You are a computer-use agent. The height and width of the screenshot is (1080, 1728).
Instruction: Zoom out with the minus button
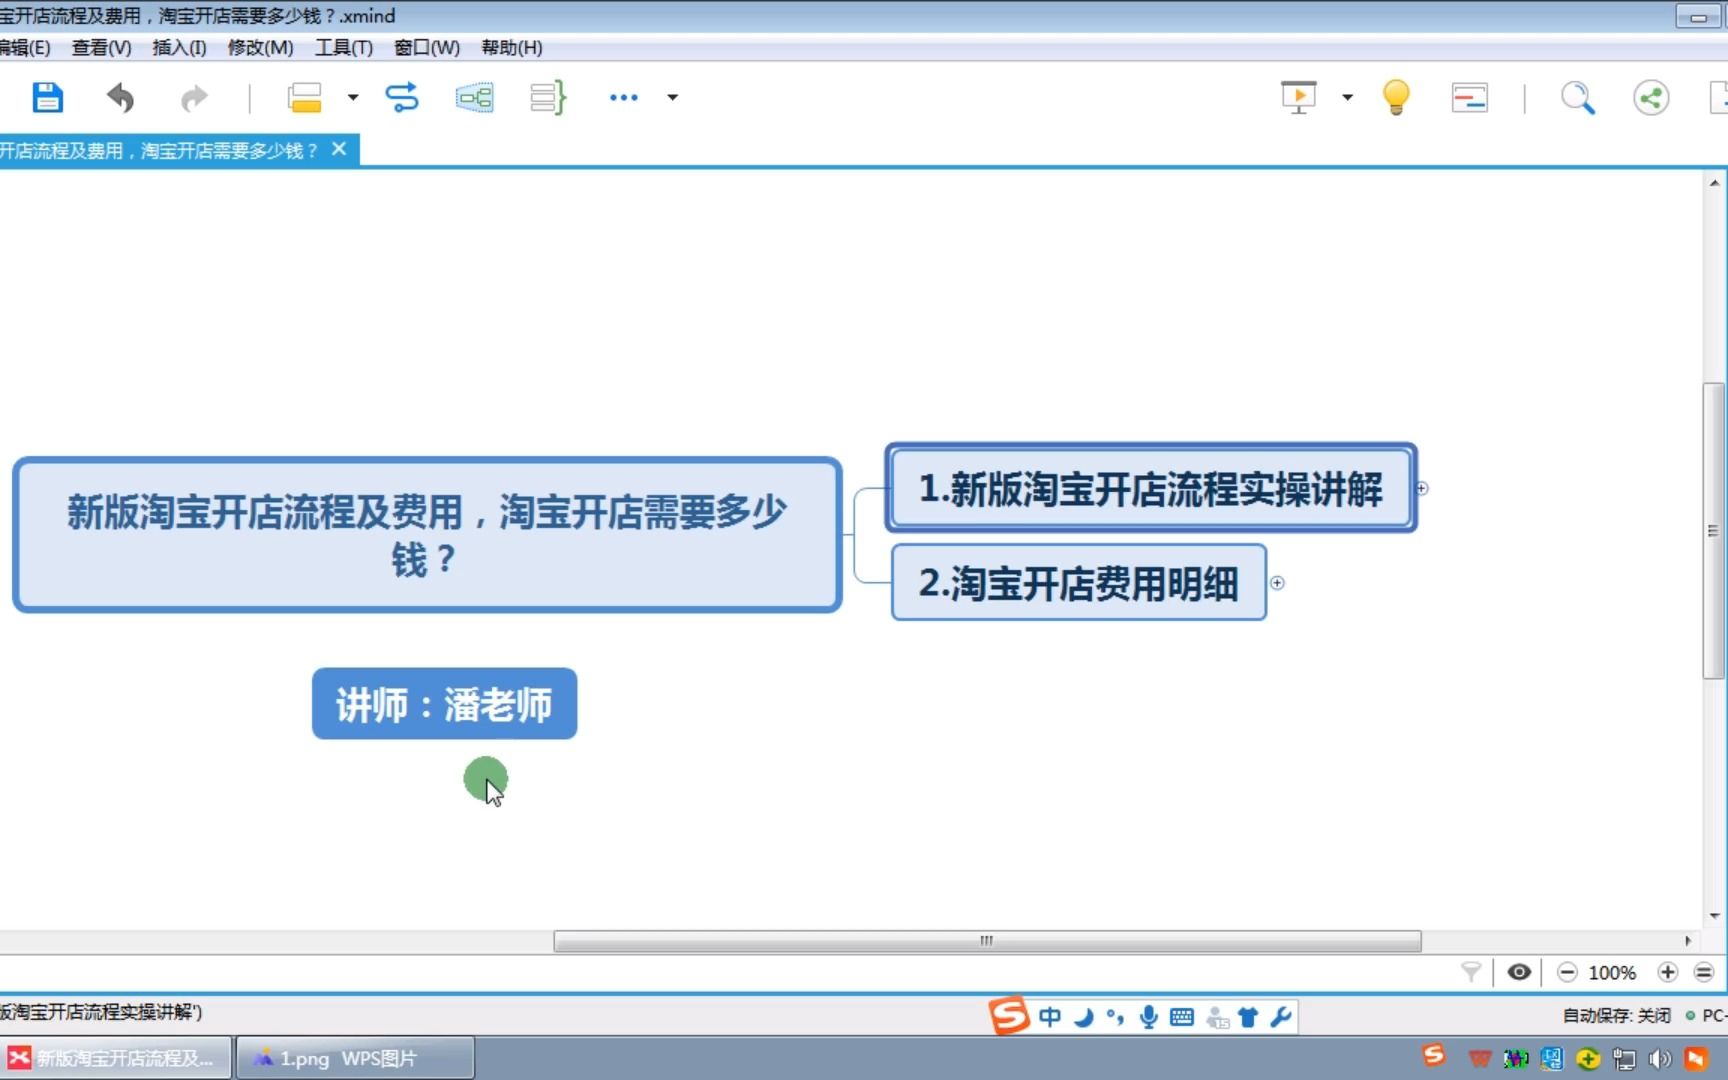point(1567,972)
